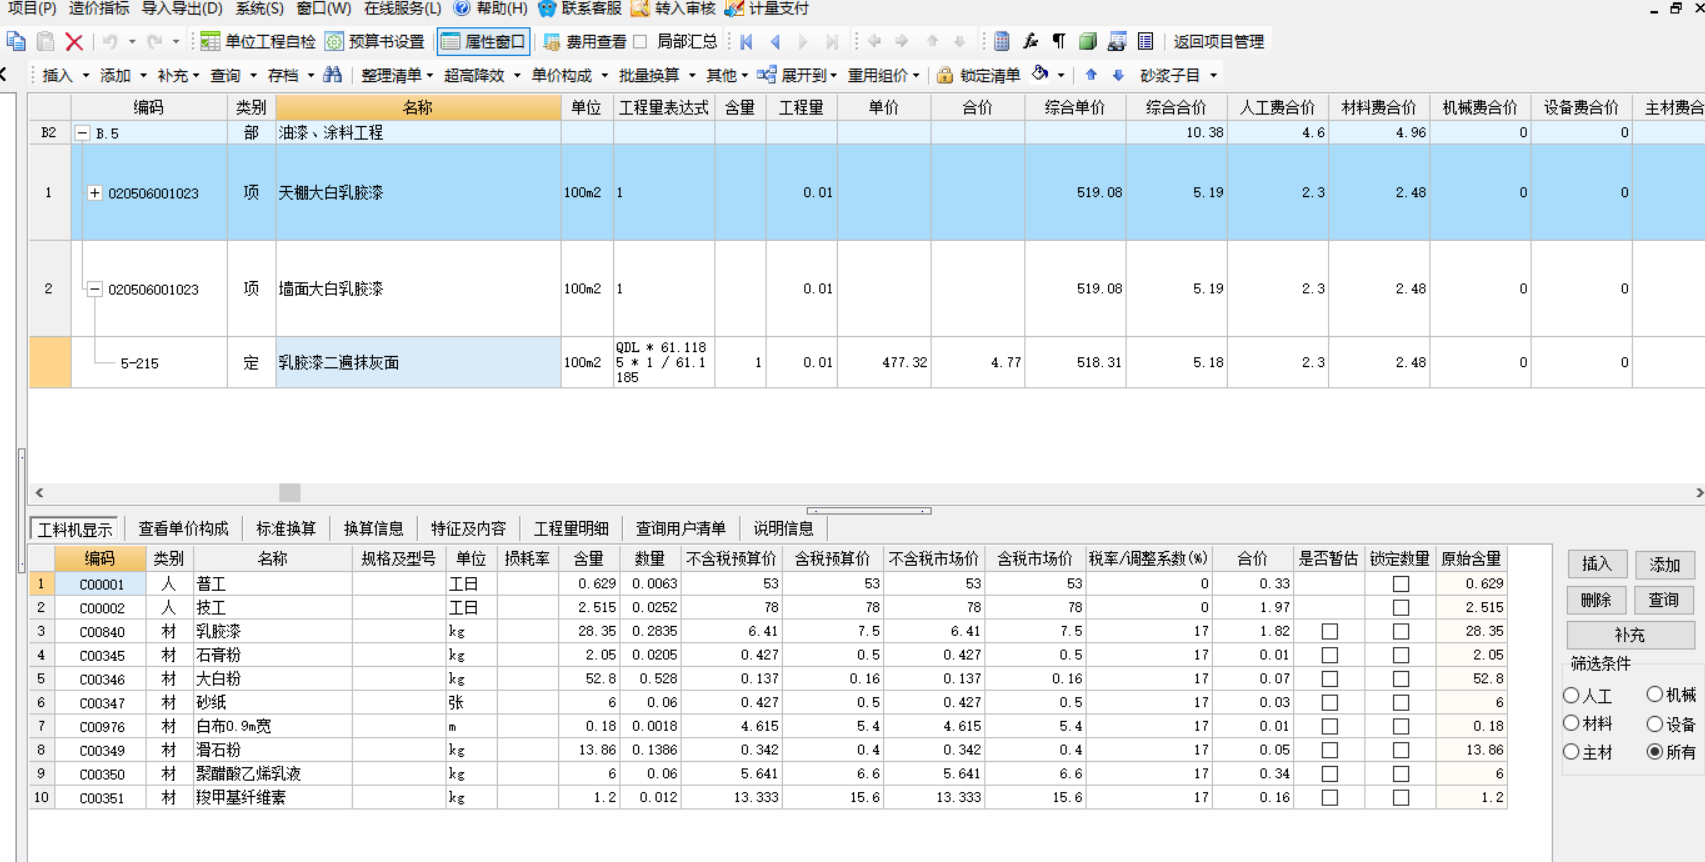This screenshot has width=1705, height=862.
Task: Tick 是否暂估 checkbox for 大白粉 row
Action: (1329, 679)
